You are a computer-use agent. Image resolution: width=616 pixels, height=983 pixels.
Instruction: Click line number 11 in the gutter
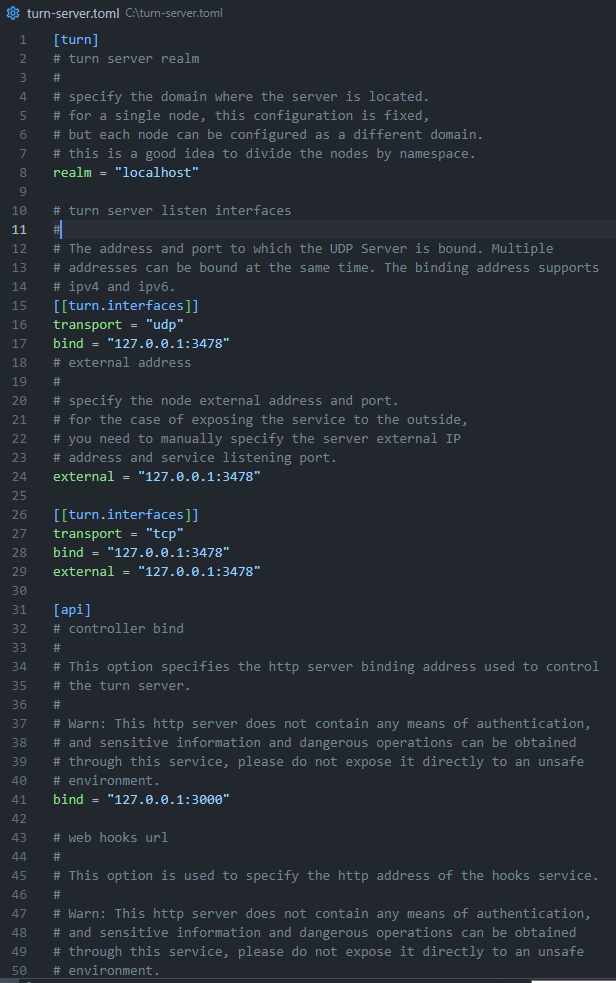pos(19,229)
